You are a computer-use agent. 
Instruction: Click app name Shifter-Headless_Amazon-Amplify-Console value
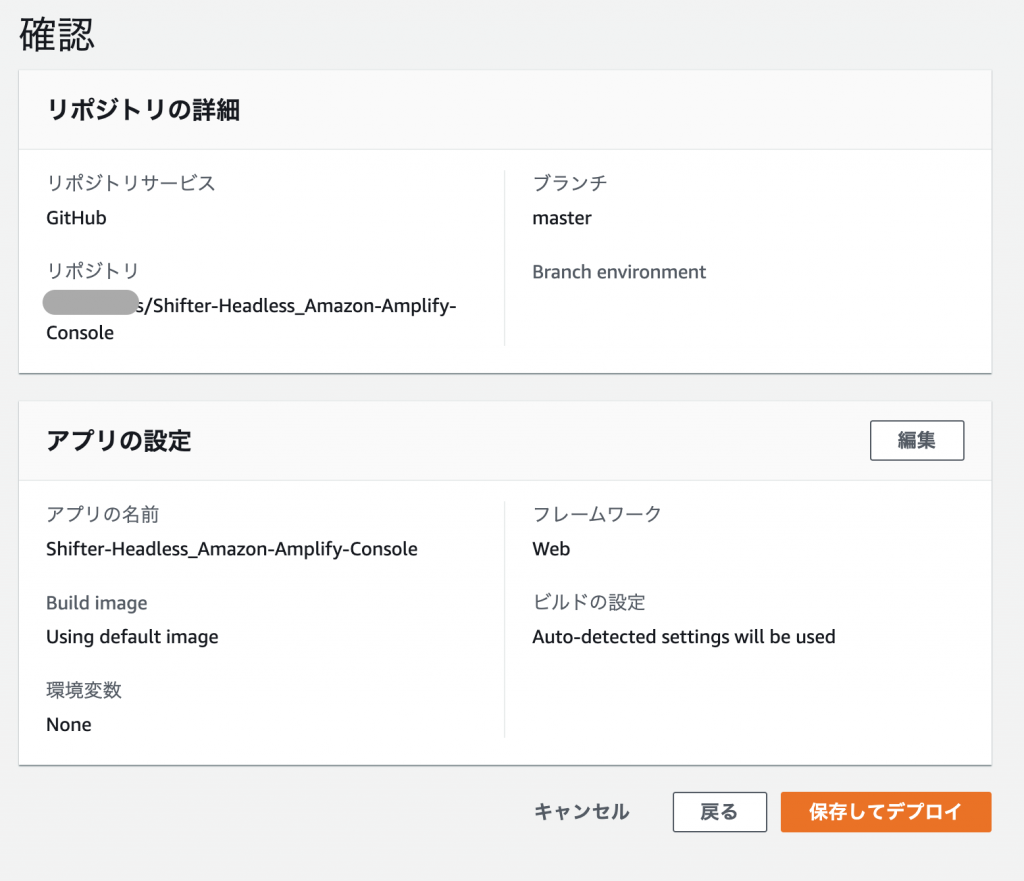232,549
